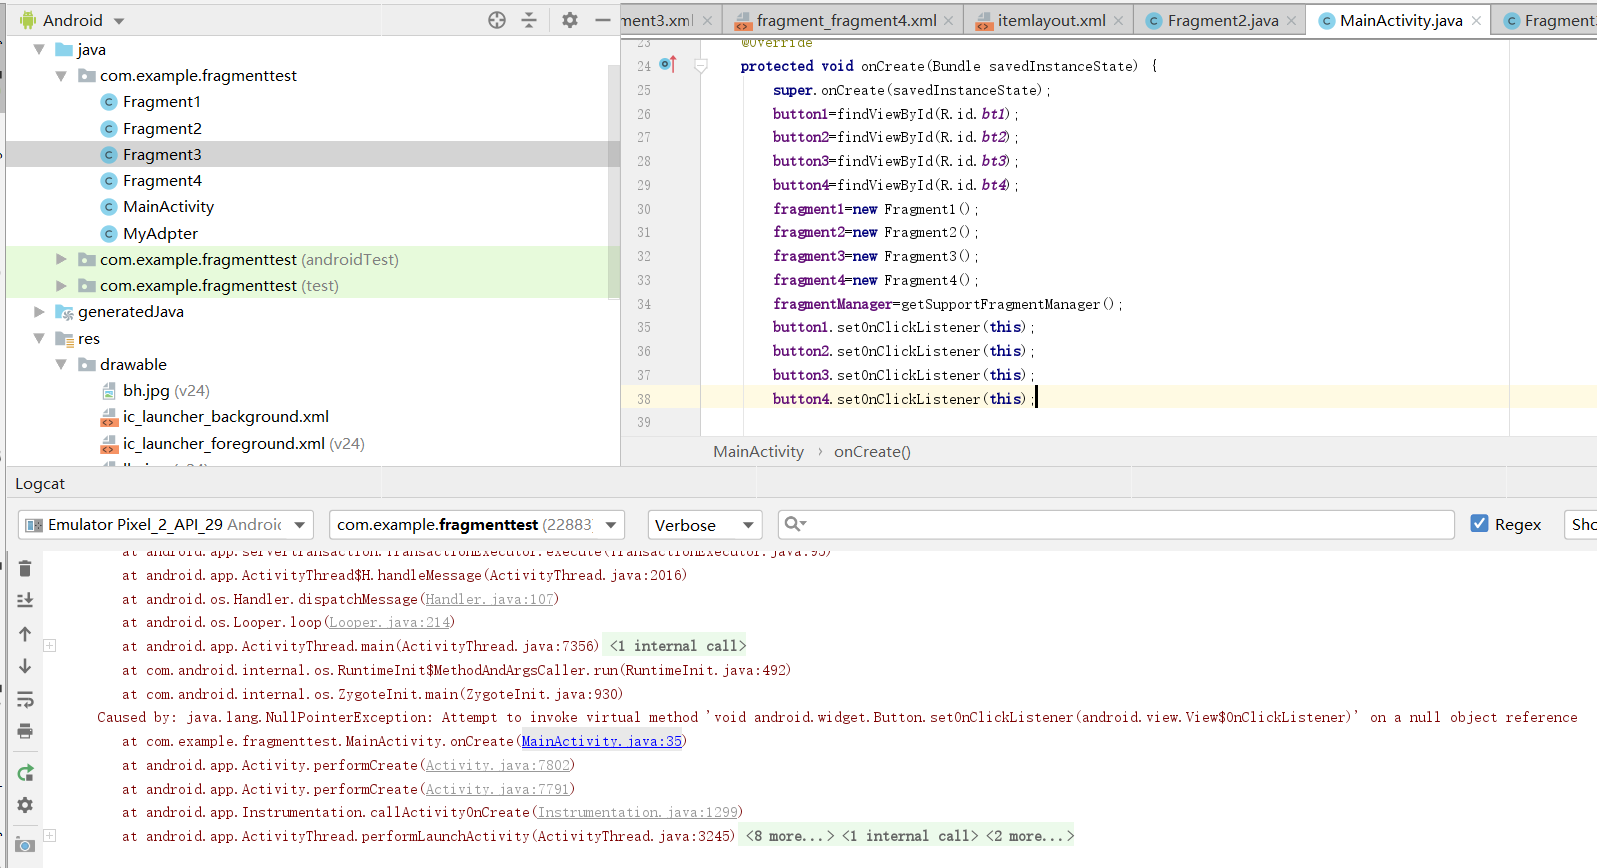Viewport: 1597px width, 868px height.
Task: Expand the generatedJava node
Action: [39, 312]
